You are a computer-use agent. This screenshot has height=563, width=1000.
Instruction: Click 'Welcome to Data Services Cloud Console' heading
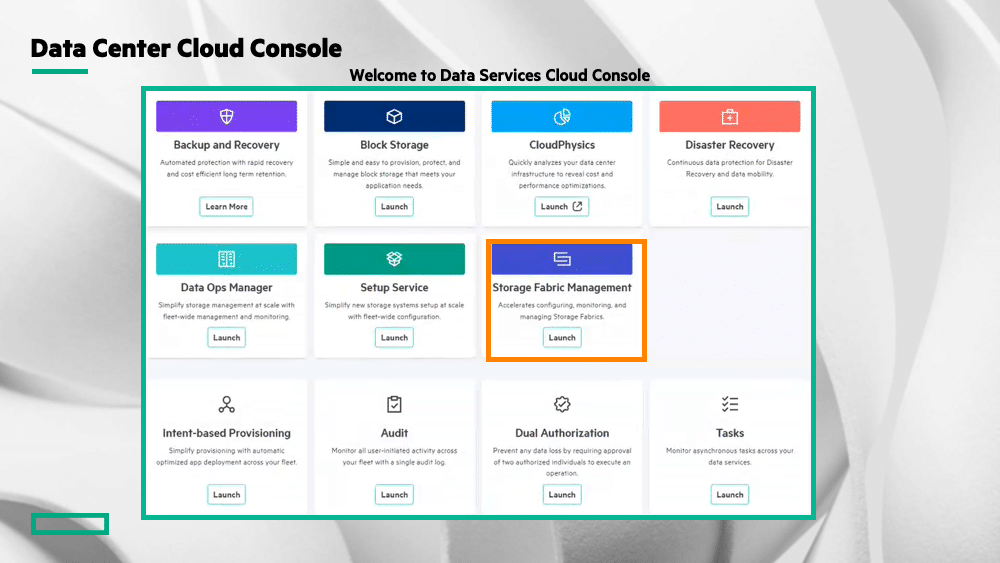coord(499,75)
